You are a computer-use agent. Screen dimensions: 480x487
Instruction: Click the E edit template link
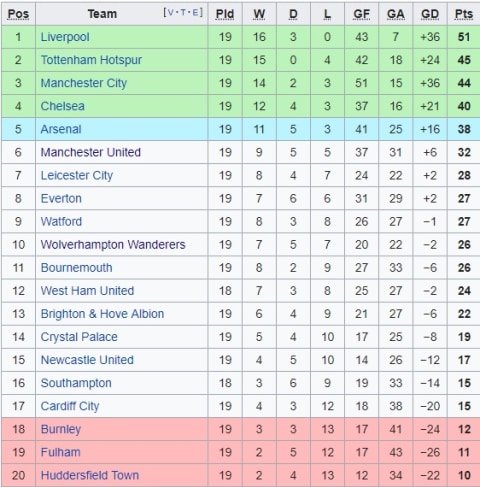point(195,13)
